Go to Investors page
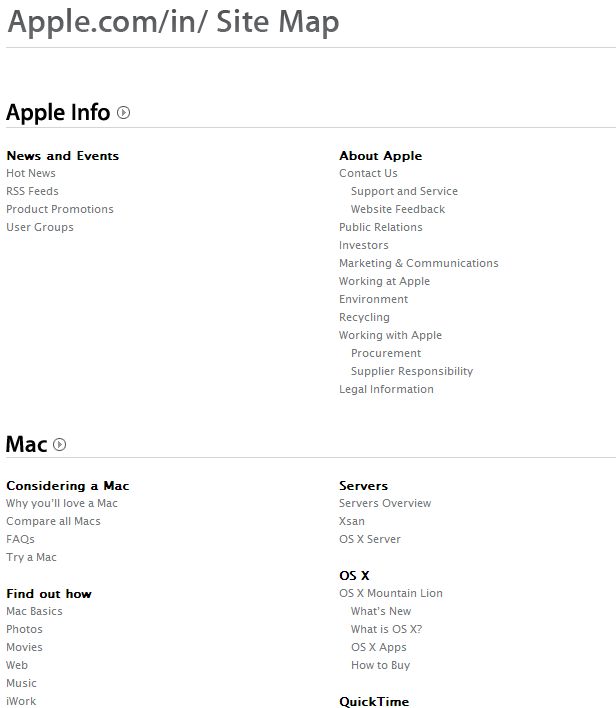 [x=364, y=245]
